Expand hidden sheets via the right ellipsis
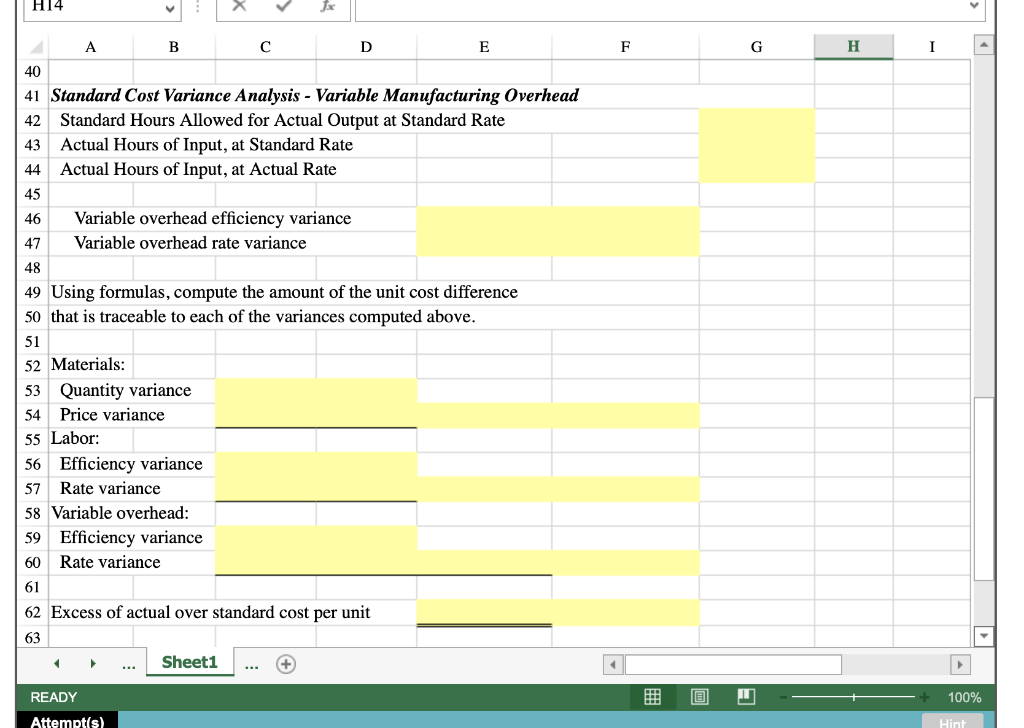This screenshot has width=1024, height=728. [x=250, y=663]
